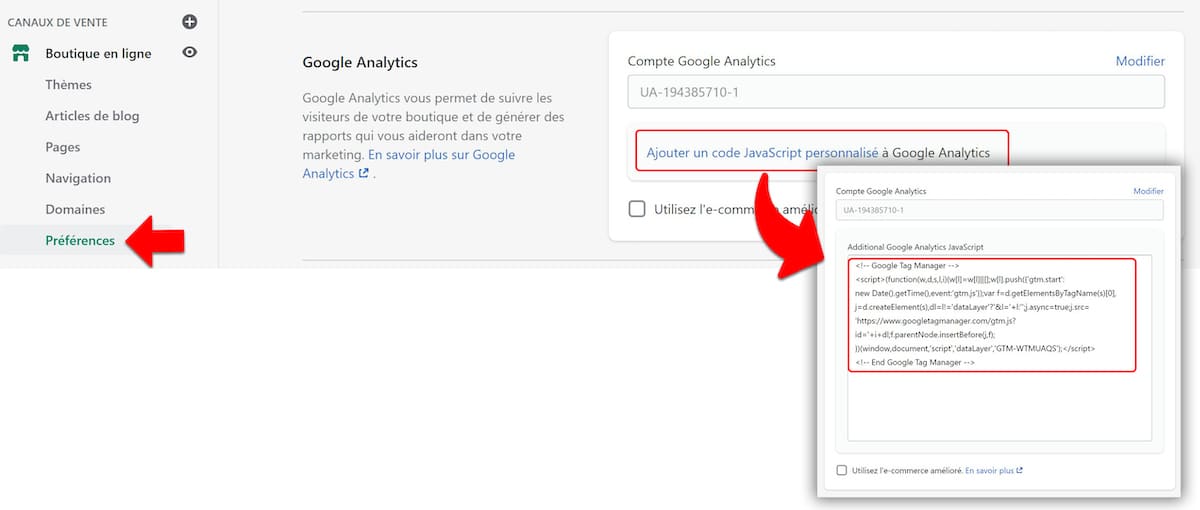The height and width of the screenshot is (510, 1200).
Task: Click the external link icon after Google Analytics
Action: click(x=363, y=173)
